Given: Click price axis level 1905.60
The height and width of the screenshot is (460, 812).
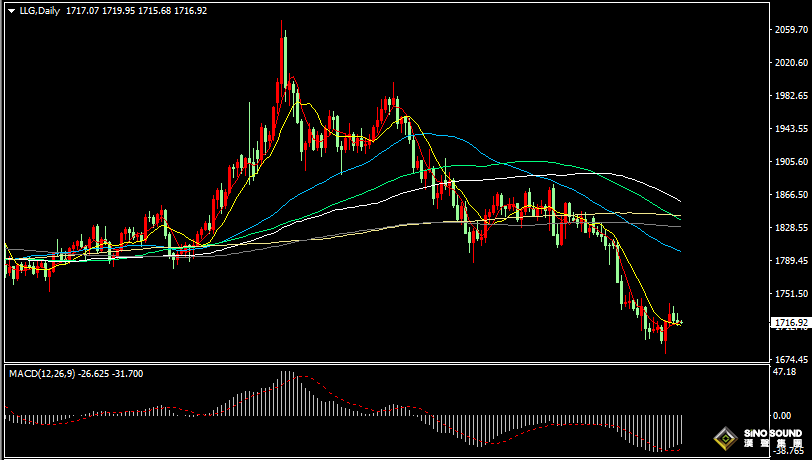Looking at the screenshot, I should pyautogui.click(x=791, y=162).
